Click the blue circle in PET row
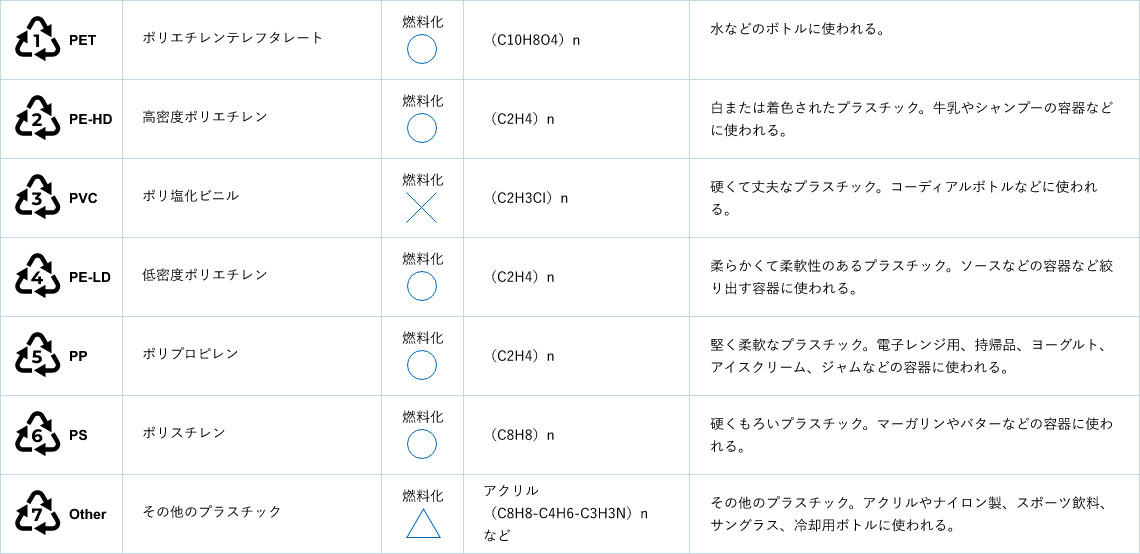The width and height of the screenshot is (1140, 554). click(x=422, y=49)
